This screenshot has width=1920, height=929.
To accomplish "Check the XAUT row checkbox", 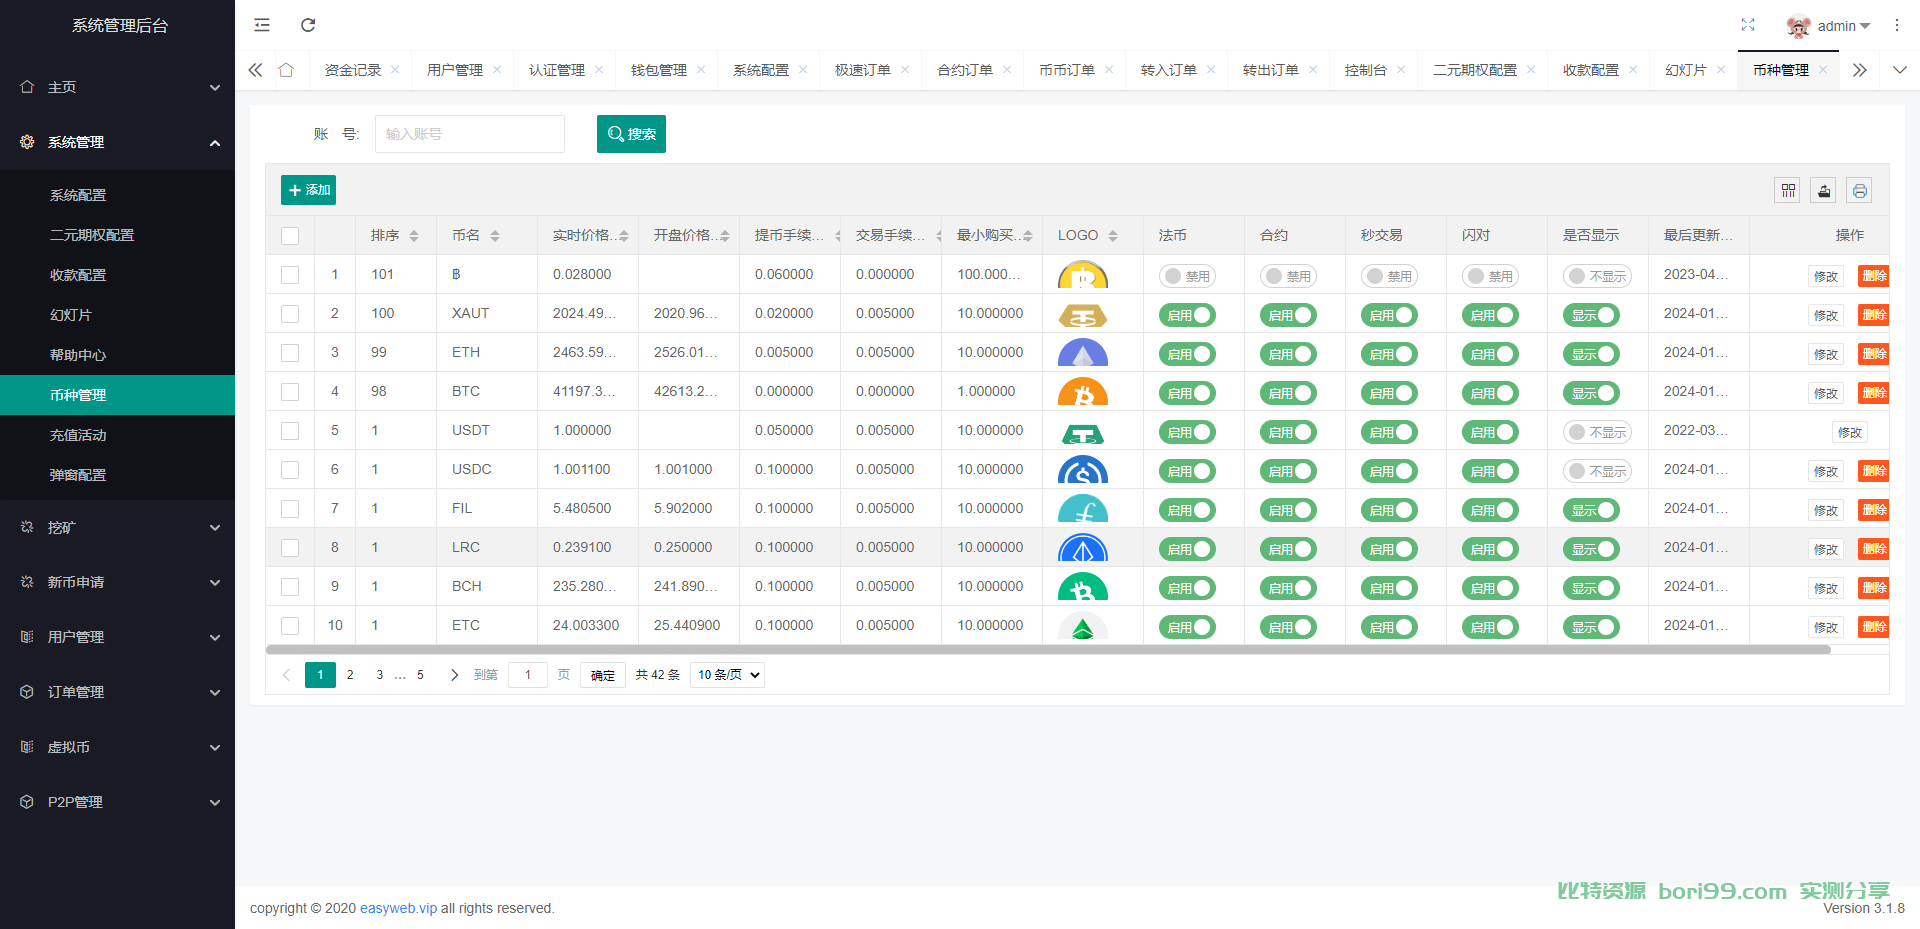I will (x=290, y=314).
